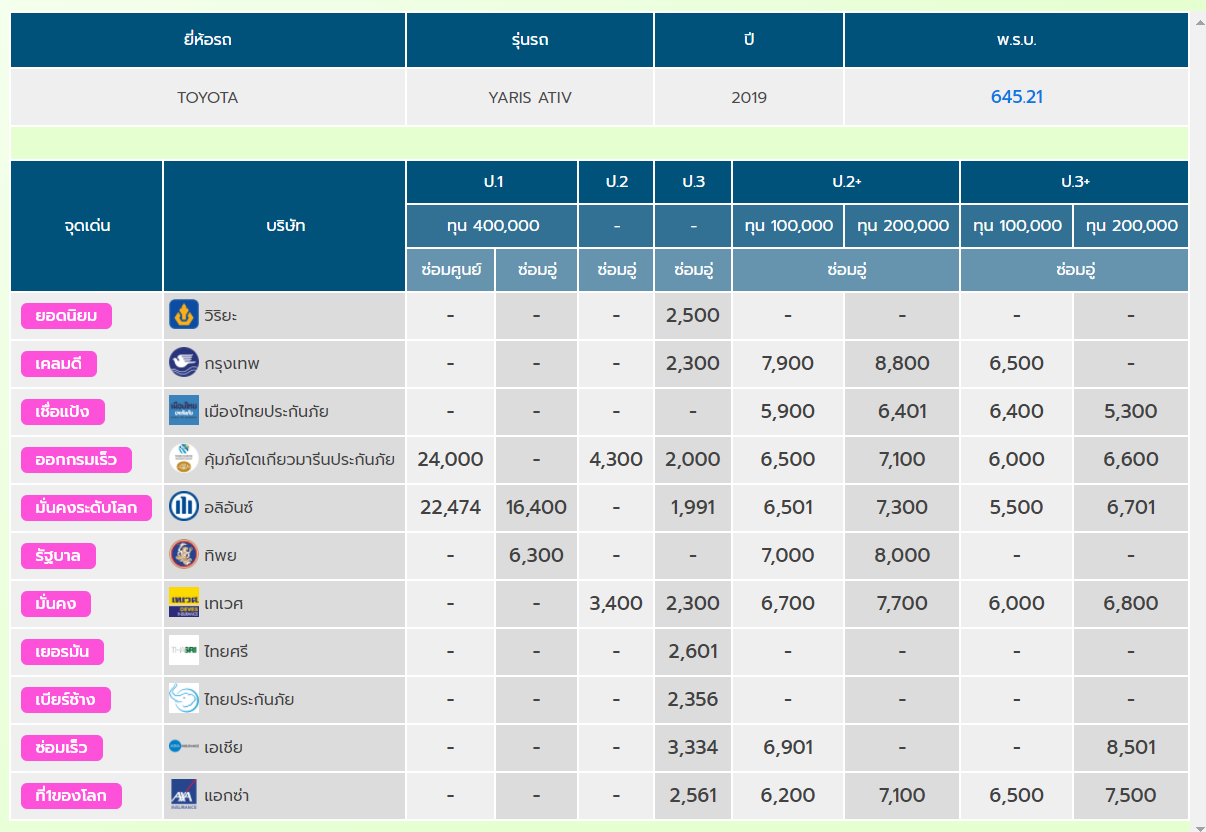Image resolution: width=1206 pixels, height=832 pixels.
Task: Select the 6,300 price for ทิพย
Action: click(x=536, y=555)
